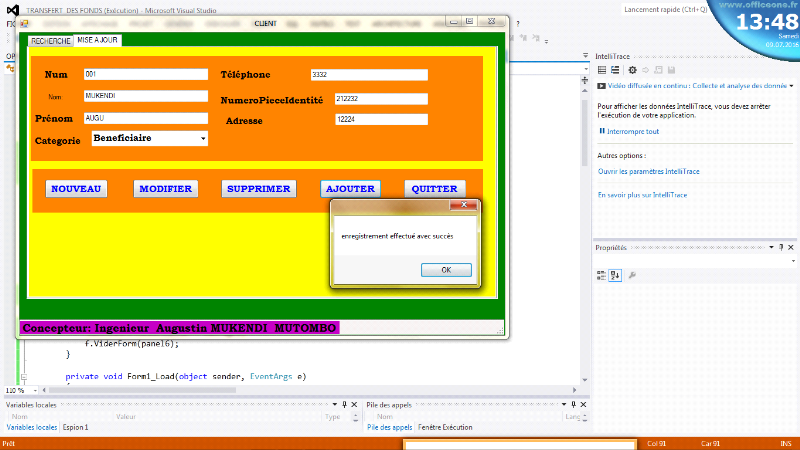Viewport: 800px width, 450px height.
Task: Click OK in the success message box
Action: 446,270
